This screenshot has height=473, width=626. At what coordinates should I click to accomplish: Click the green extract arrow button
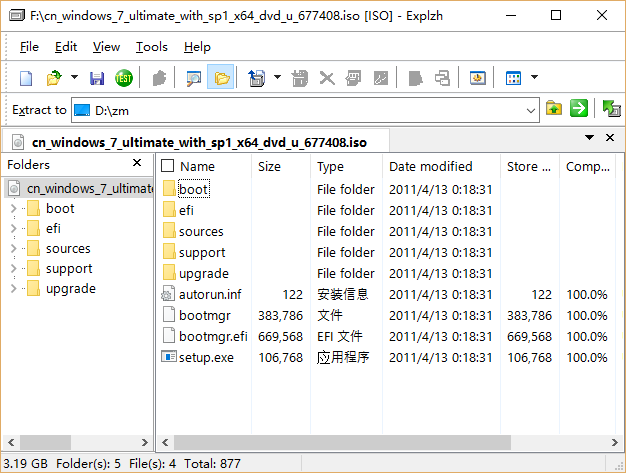point(579,109)
